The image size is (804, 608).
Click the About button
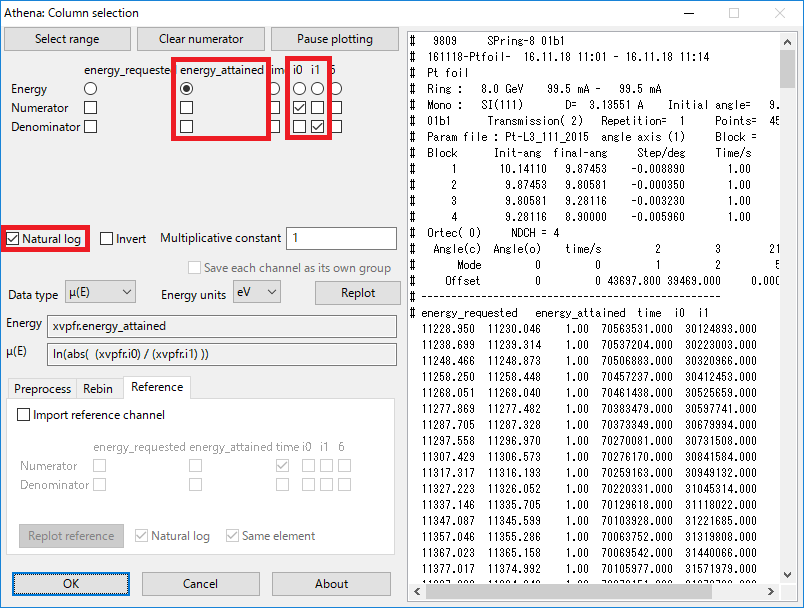coord(331,584)
